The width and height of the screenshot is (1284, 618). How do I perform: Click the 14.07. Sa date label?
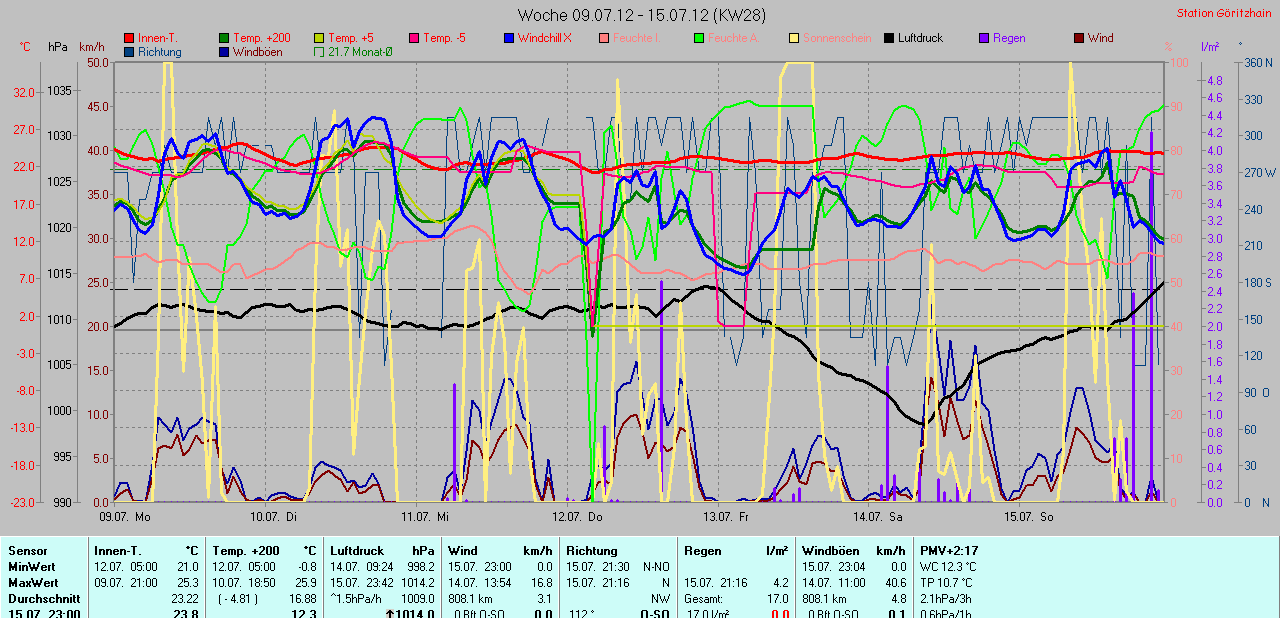tap(877, 517)
